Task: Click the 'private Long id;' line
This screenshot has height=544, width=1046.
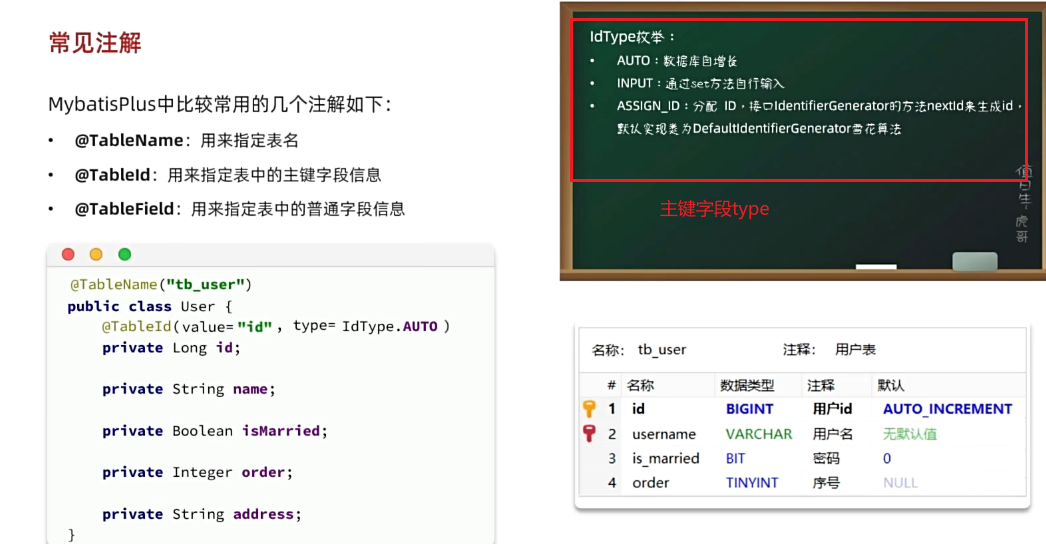Action: [171, 348]
